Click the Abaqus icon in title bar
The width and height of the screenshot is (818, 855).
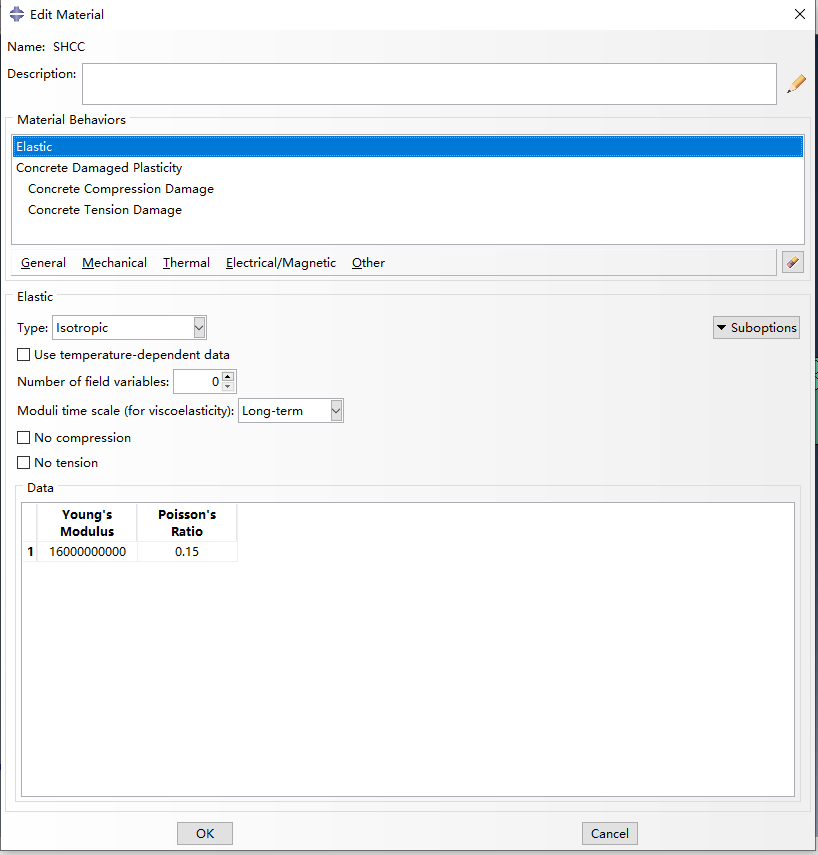tap(16, 15)
